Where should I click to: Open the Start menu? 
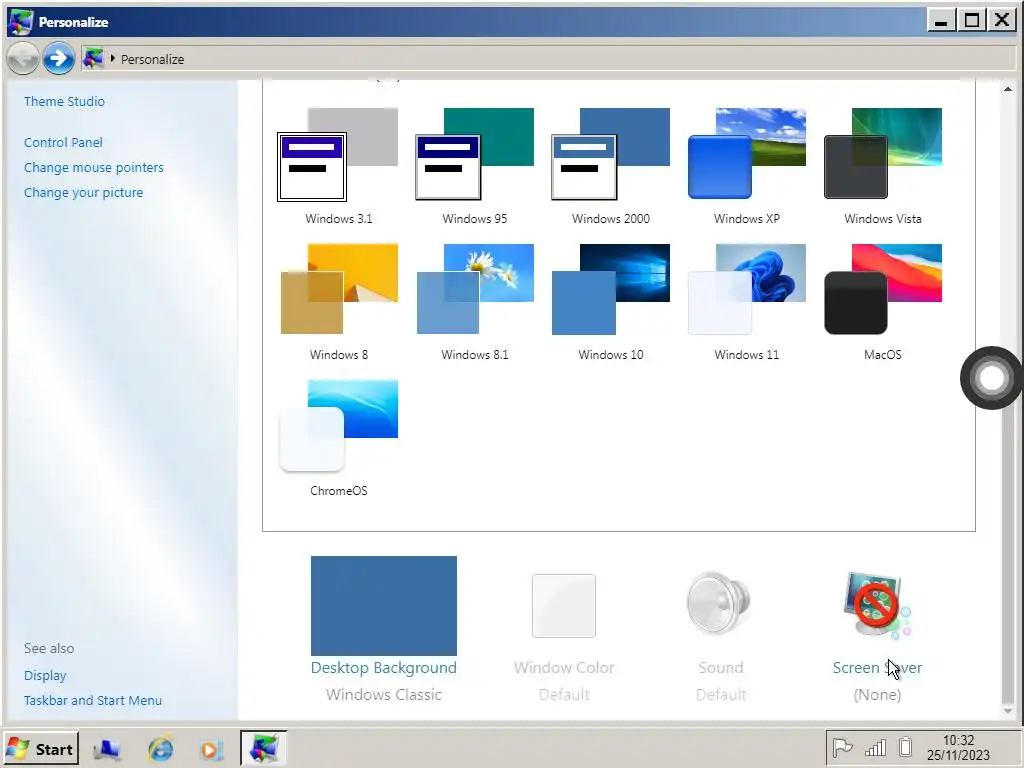[x=42, y=748]
